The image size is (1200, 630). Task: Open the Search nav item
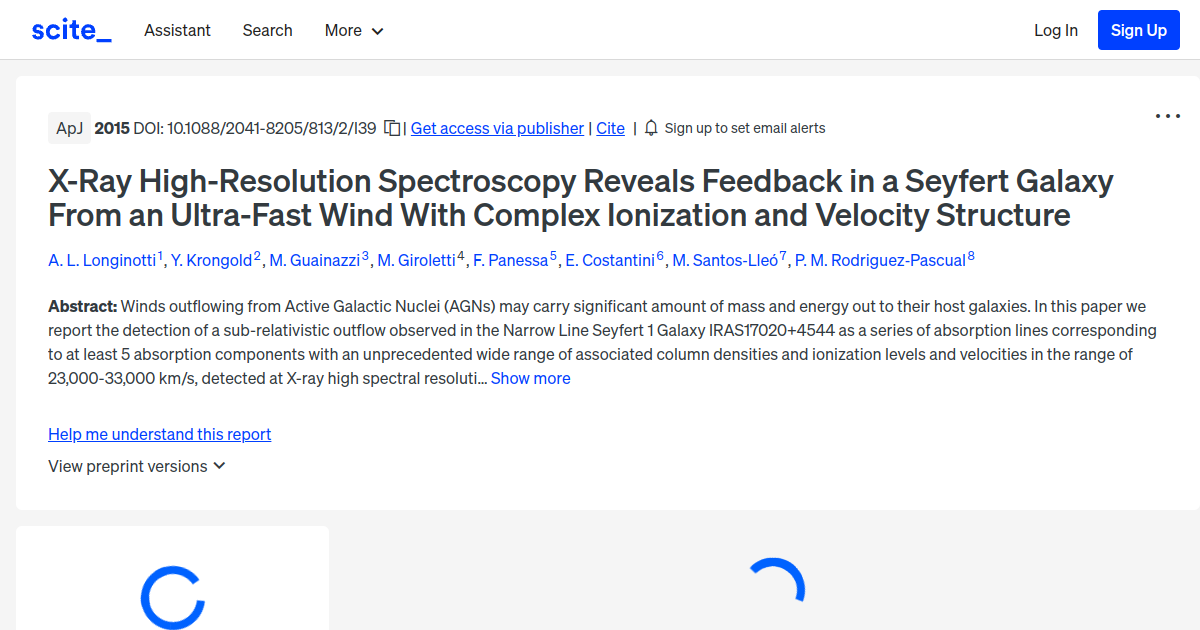(x=267, y=30)
